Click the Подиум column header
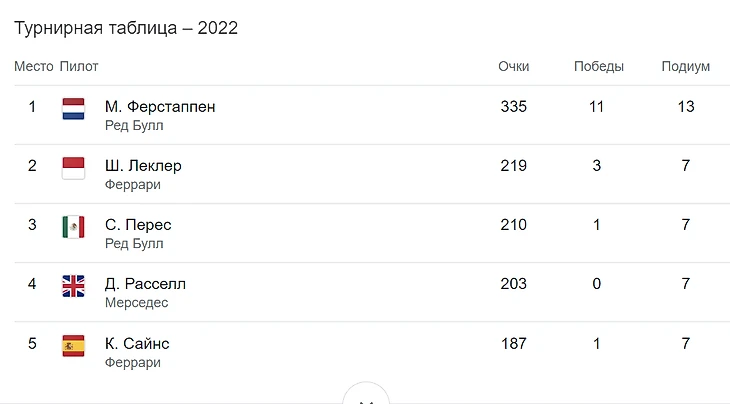Screen dimensions: 730x404 pyautogui.click(x=686, y=67)
